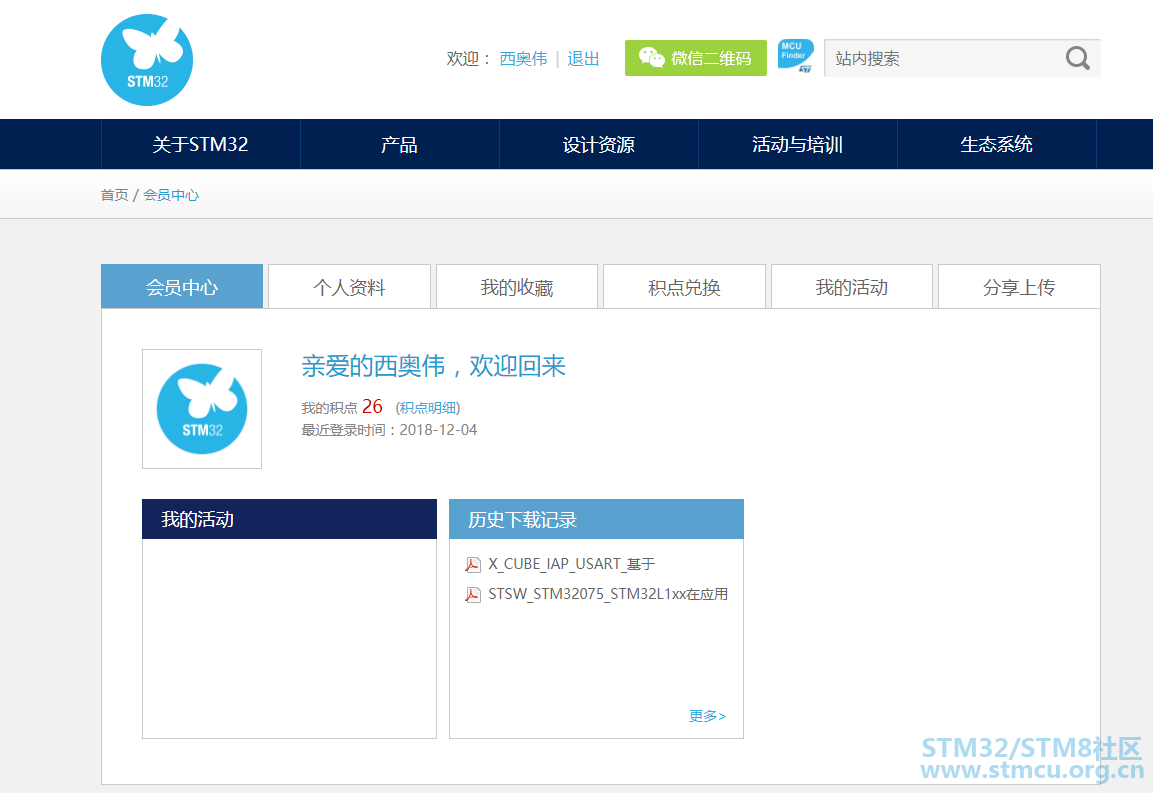1153x793 pixels.
Task: Open 产品 navigation menu
Action: coord(399,144)
